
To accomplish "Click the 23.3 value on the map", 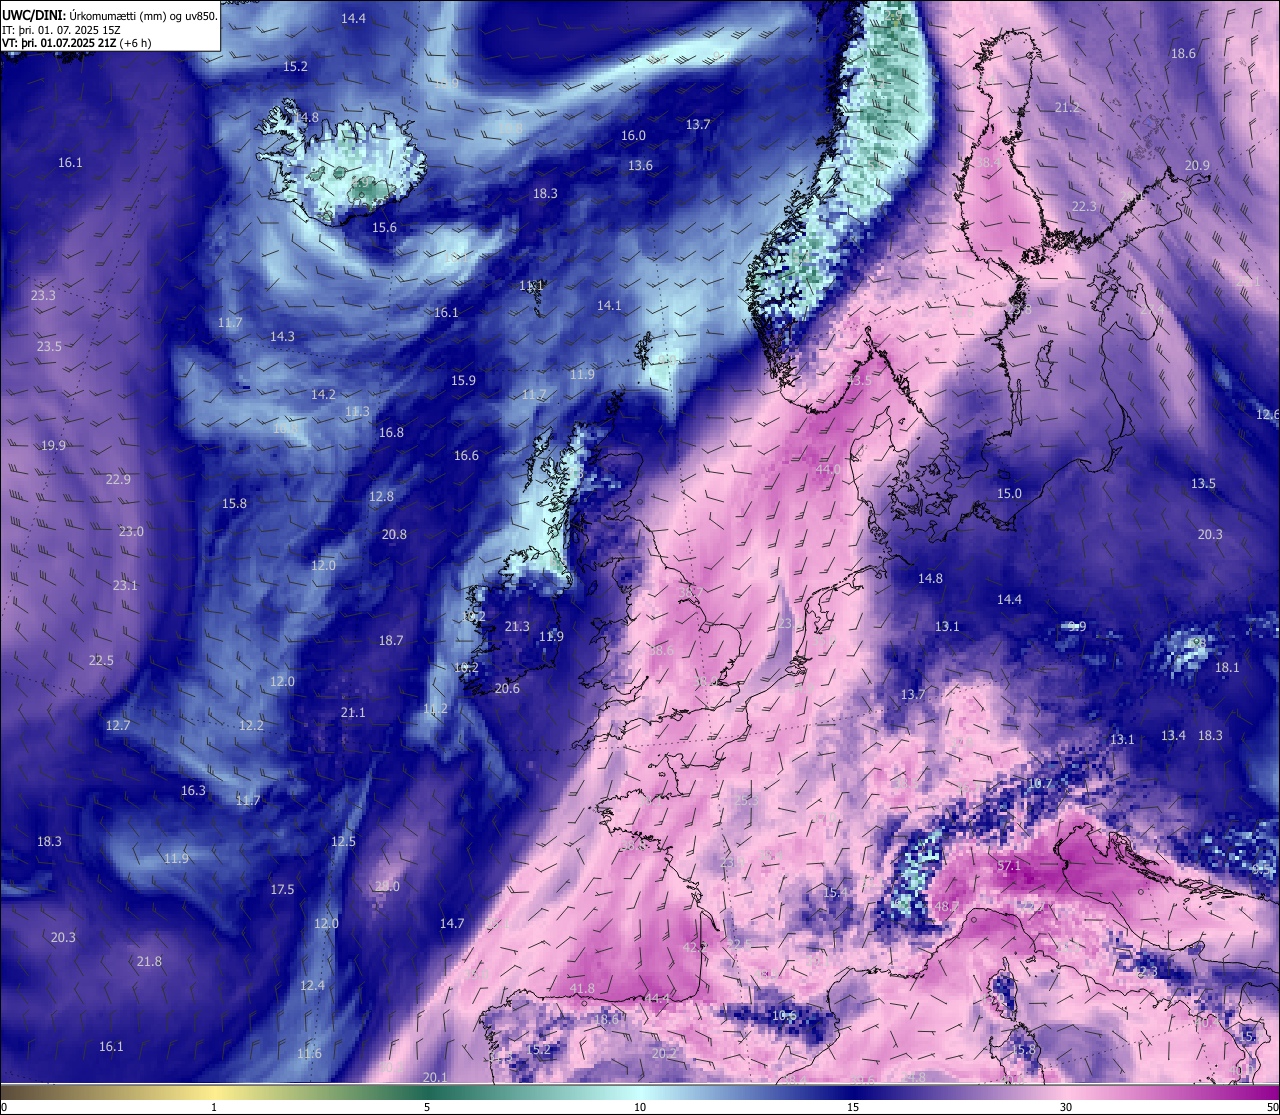I will [43, 295].
